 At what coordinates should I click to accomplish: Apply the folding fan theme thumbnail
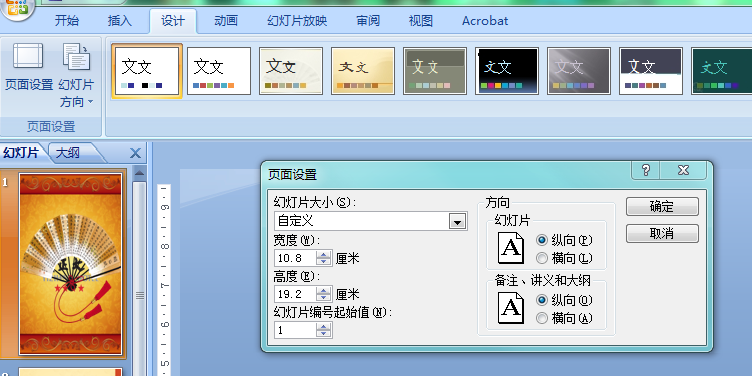pos(291,71)
